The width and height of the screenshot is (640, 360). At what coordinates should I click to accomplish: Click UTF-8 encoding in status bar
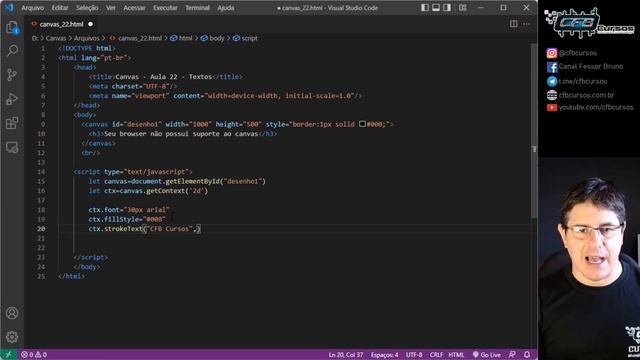coord(414,355)
